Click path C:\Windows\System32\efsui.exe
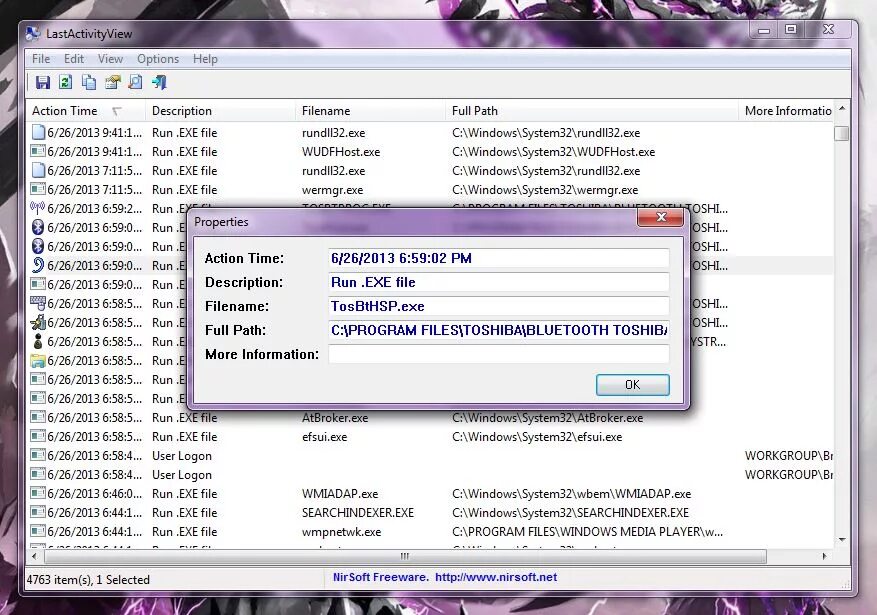Image resolution: width=877 pixels, height=615 pixels. click(x=537, y=437)
